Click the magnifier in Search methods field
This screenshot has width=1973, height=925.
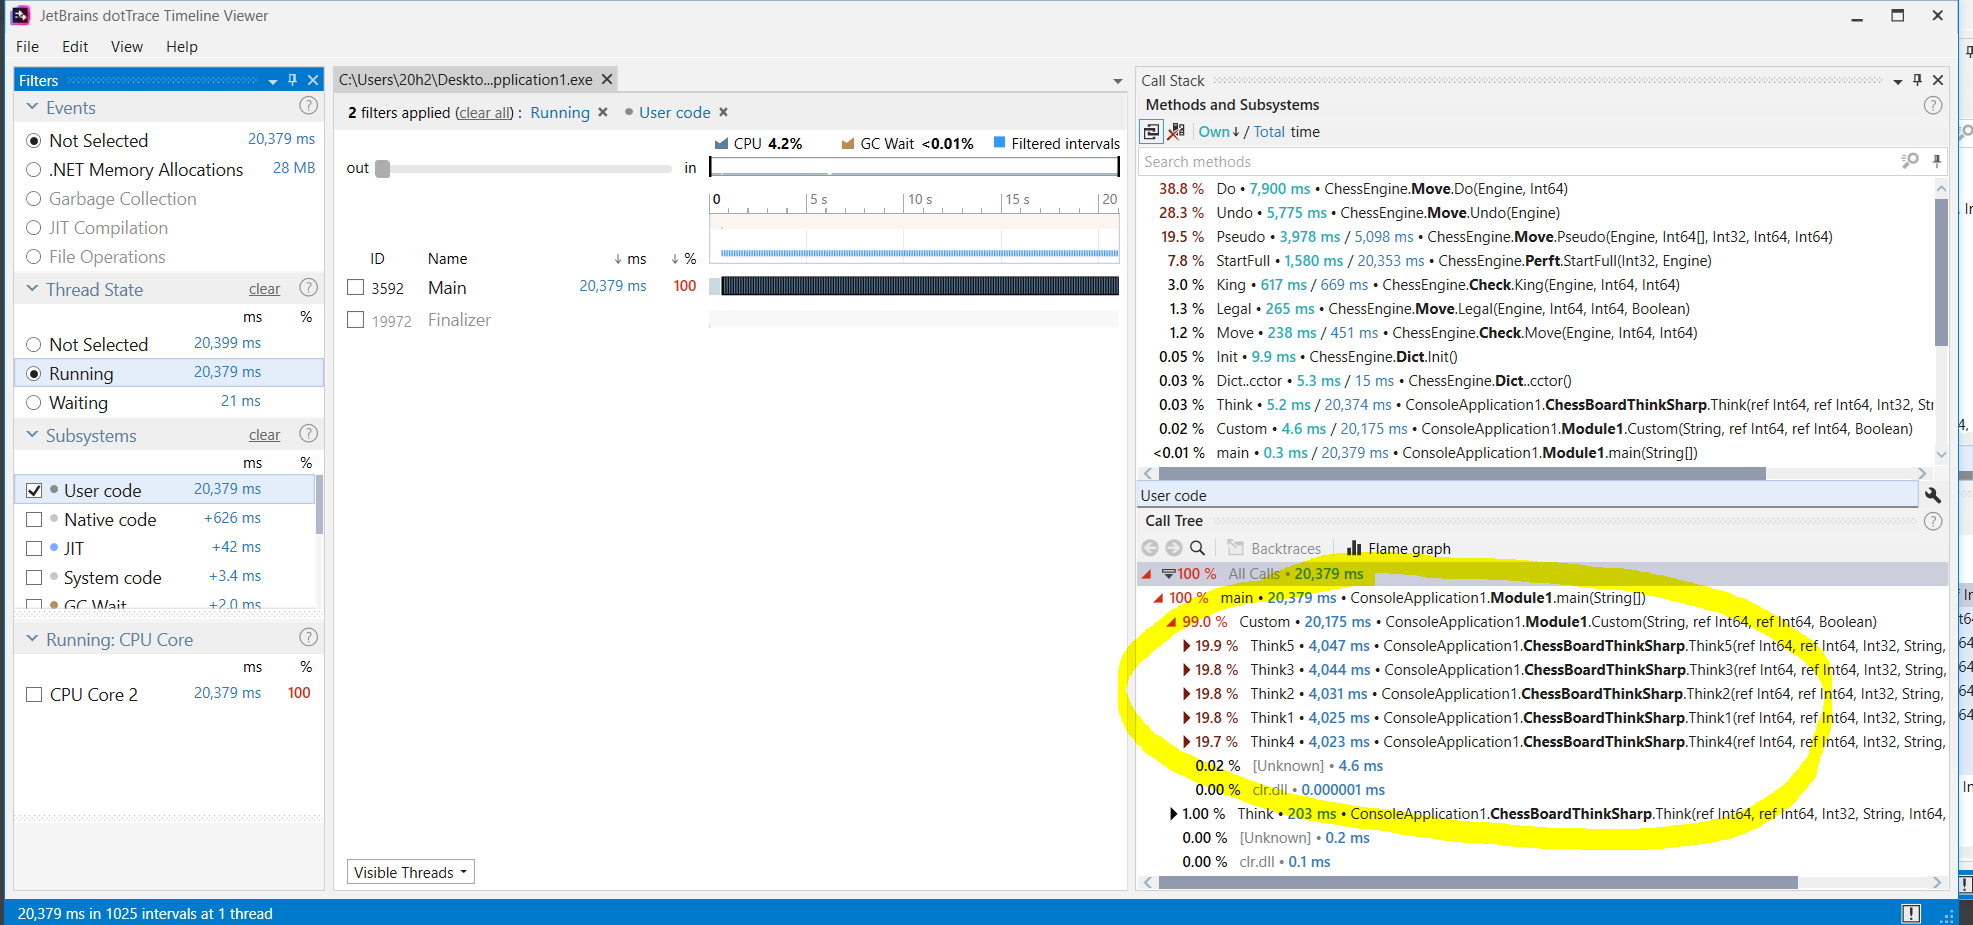1910,161
